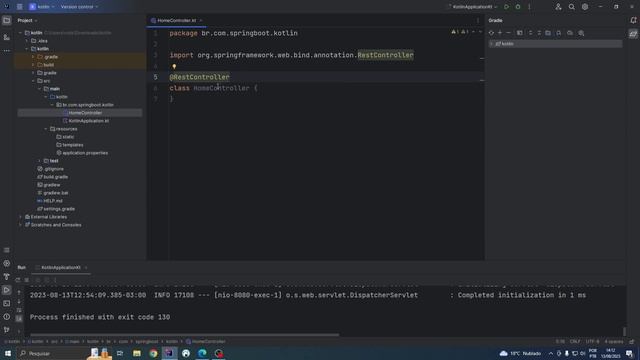The width and height of the screenshot is (640, 360).
Task: Open the main hamburger menu
Action: 19,7
